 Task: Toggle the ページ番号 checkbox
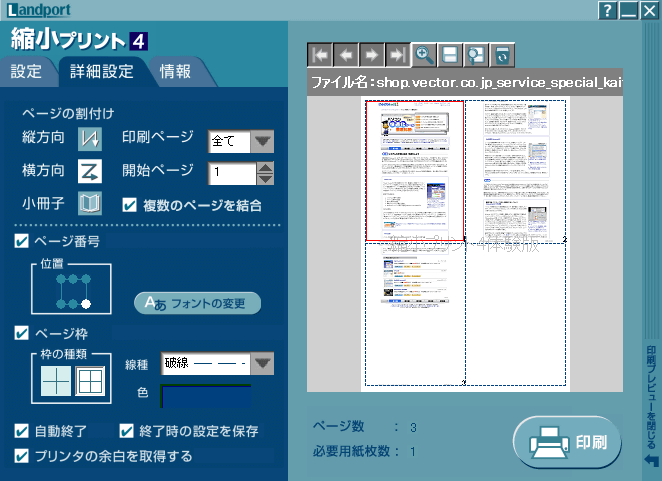[x=22, y=241]
